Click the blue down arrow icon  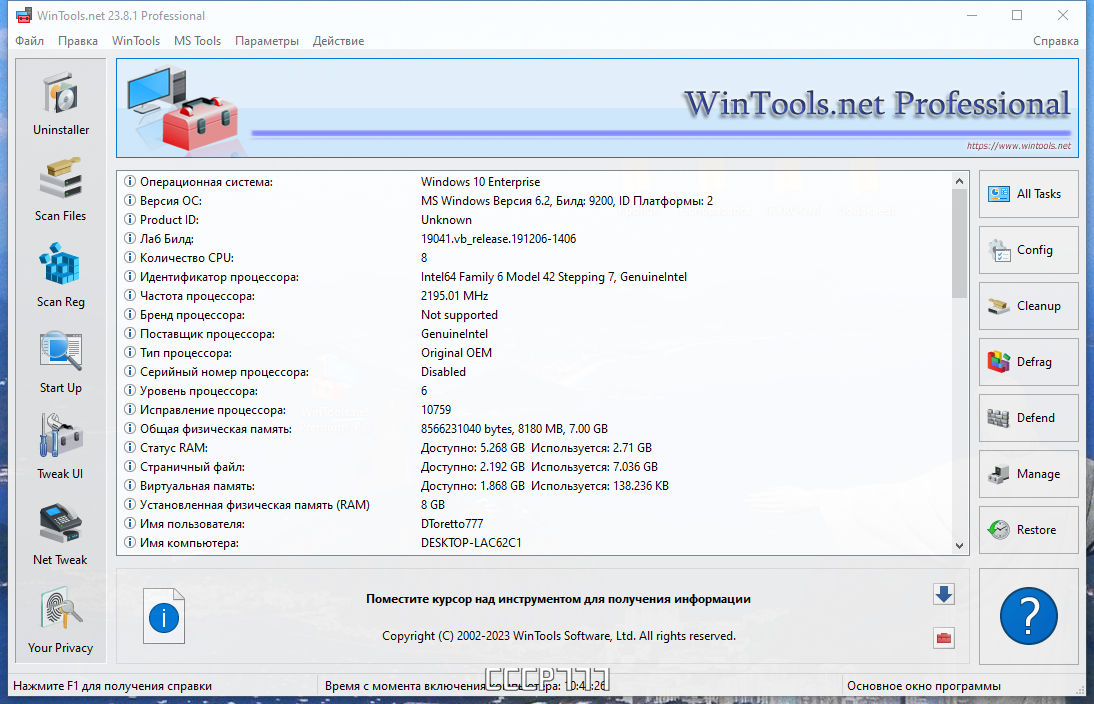pyautogui.click(x=944, y=594)
